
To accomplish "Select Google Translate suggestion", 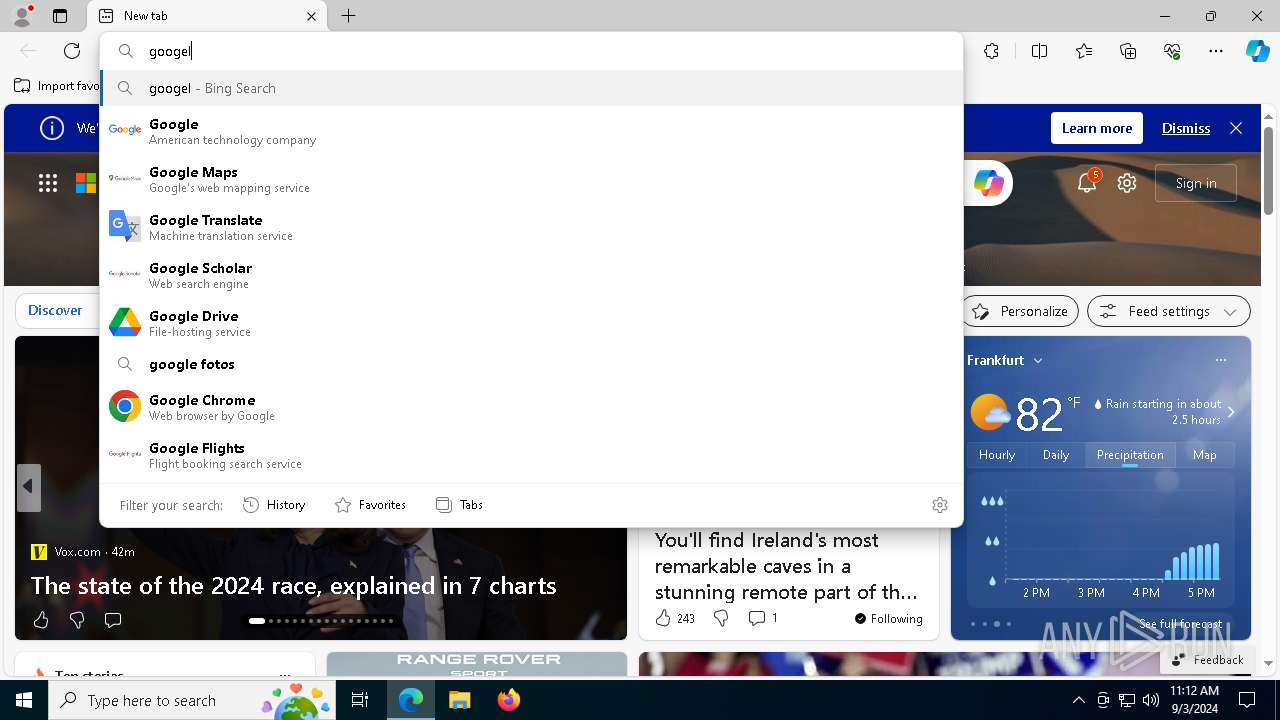I will [x=531, y=227].
